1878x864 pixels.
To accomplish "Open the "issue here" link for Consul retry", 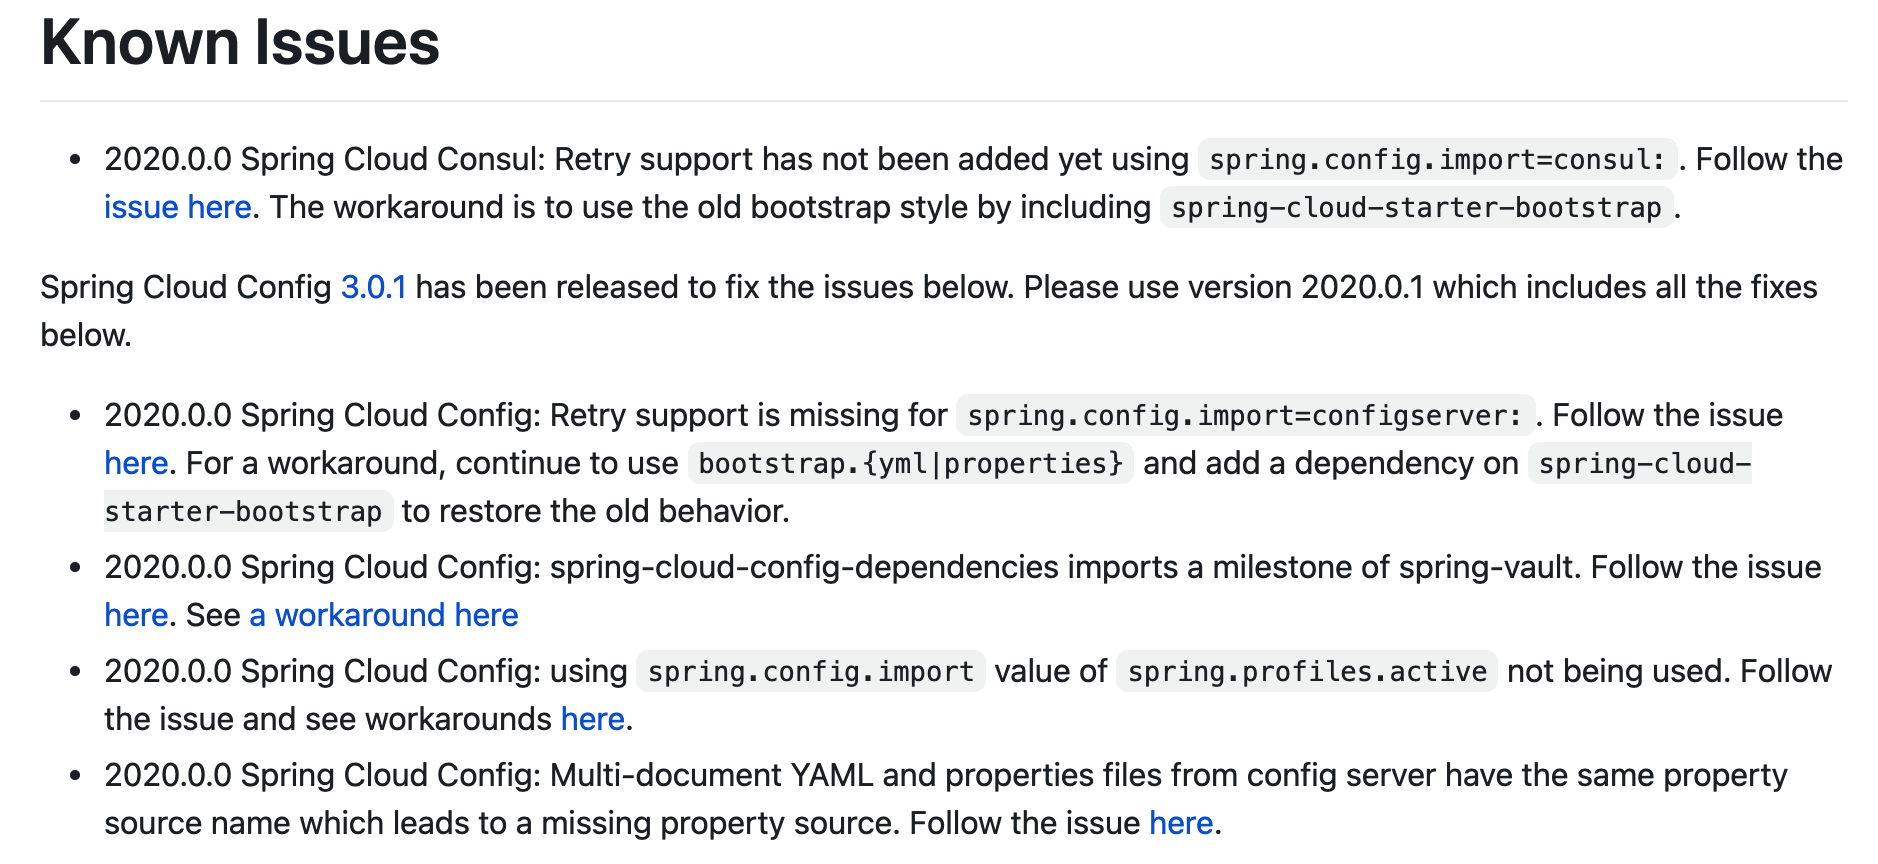I will point(177,207).
